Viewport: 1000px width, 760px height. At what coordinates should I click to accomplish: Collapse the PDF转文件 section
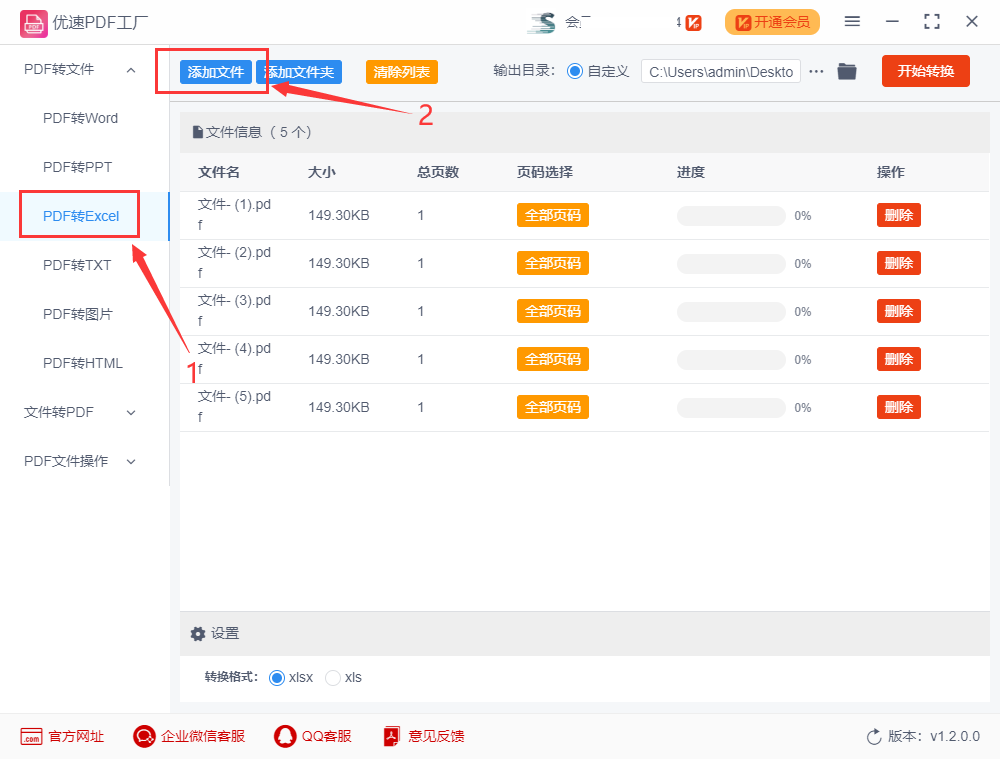130,69
